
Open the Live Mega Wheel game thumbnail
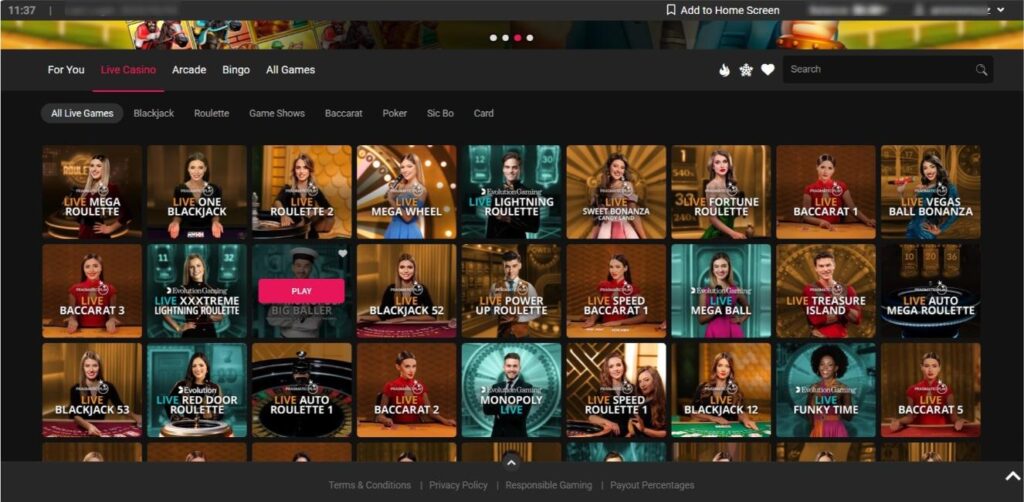[x=406, y=192]
